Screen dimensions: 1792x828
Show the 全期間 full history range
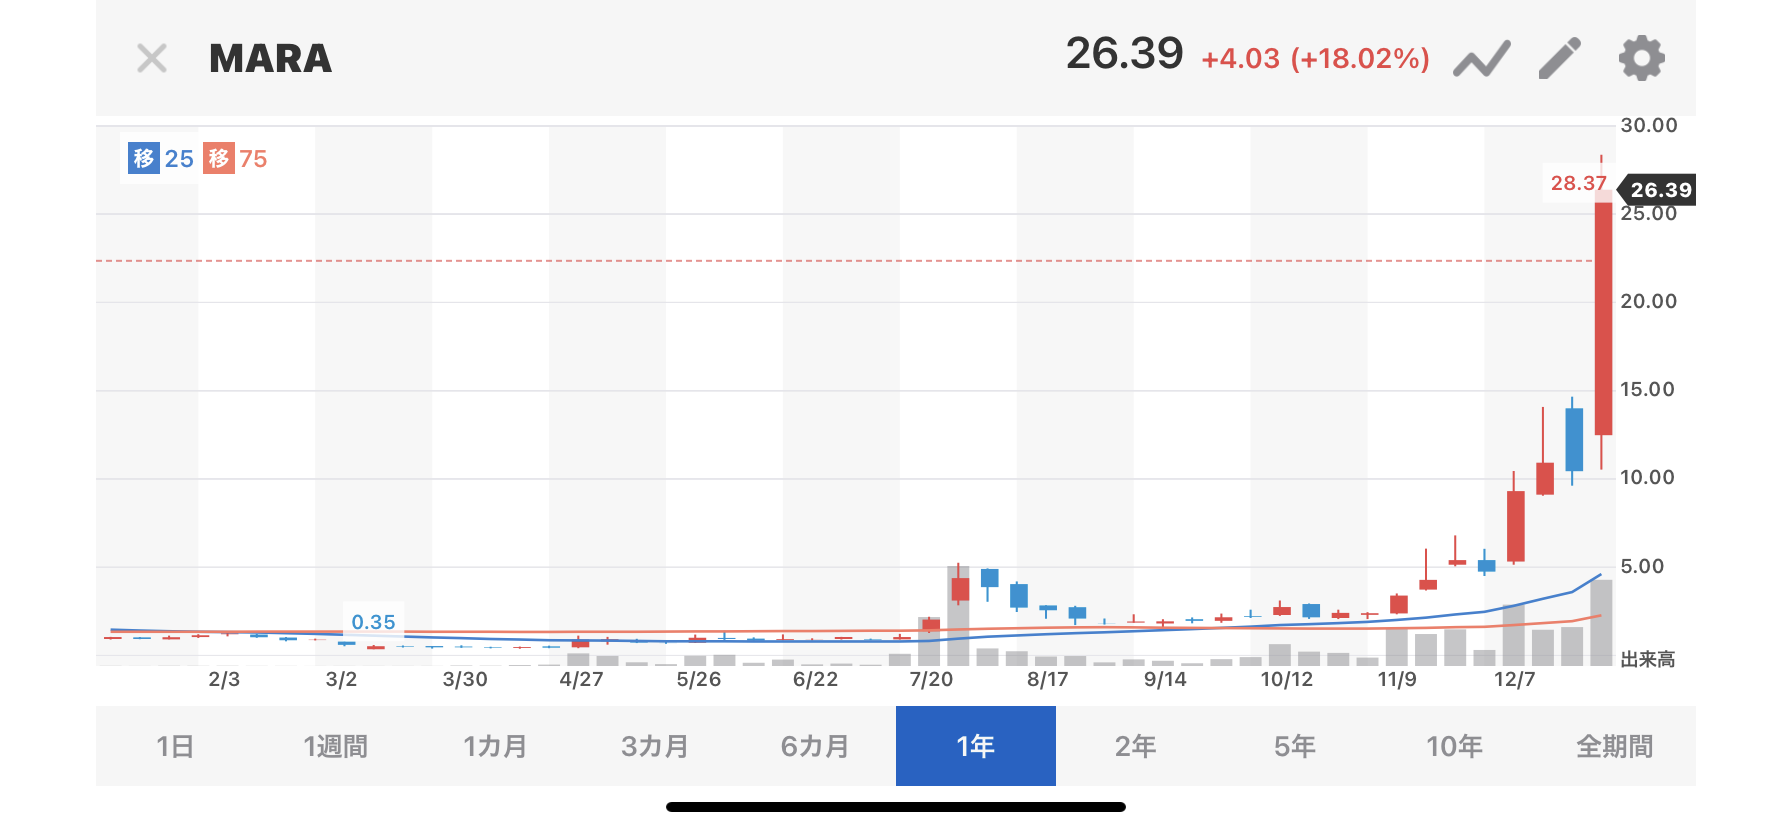coord(1615,746)
